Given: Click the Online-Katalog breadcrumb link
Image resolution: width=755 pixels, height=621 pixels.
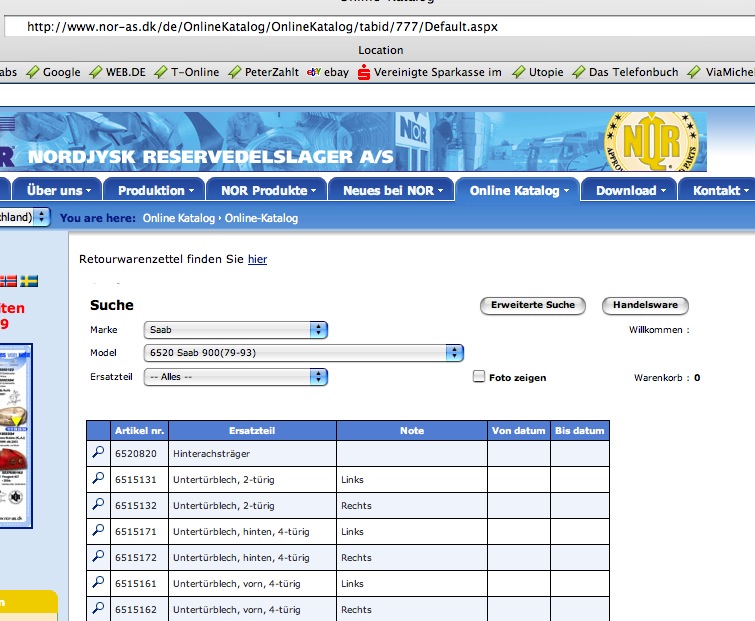Looking at the screenshot, I should point(261,218).
